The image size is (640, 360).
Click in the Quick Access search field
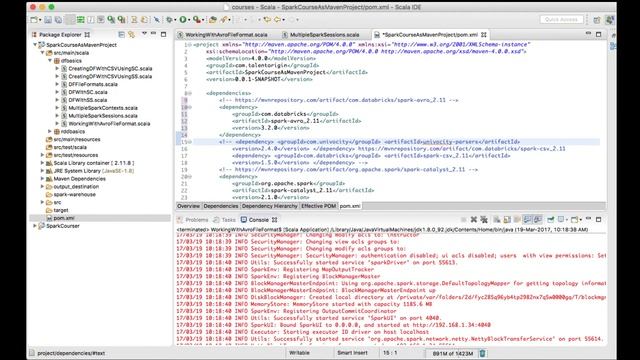click(x=562, y=20)
